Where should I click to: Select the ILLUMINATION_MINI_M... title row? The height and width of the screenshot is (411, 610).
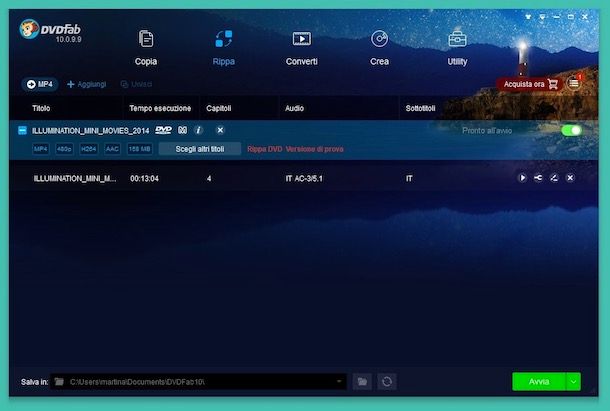pos(303,178)
